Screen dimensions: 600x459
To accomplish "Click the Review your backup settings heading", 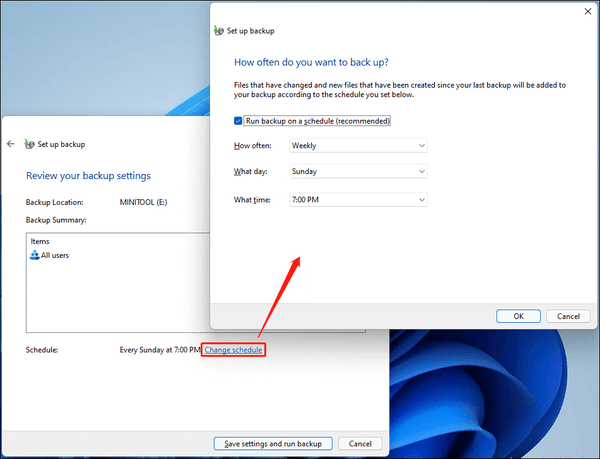I will [88, 176].
